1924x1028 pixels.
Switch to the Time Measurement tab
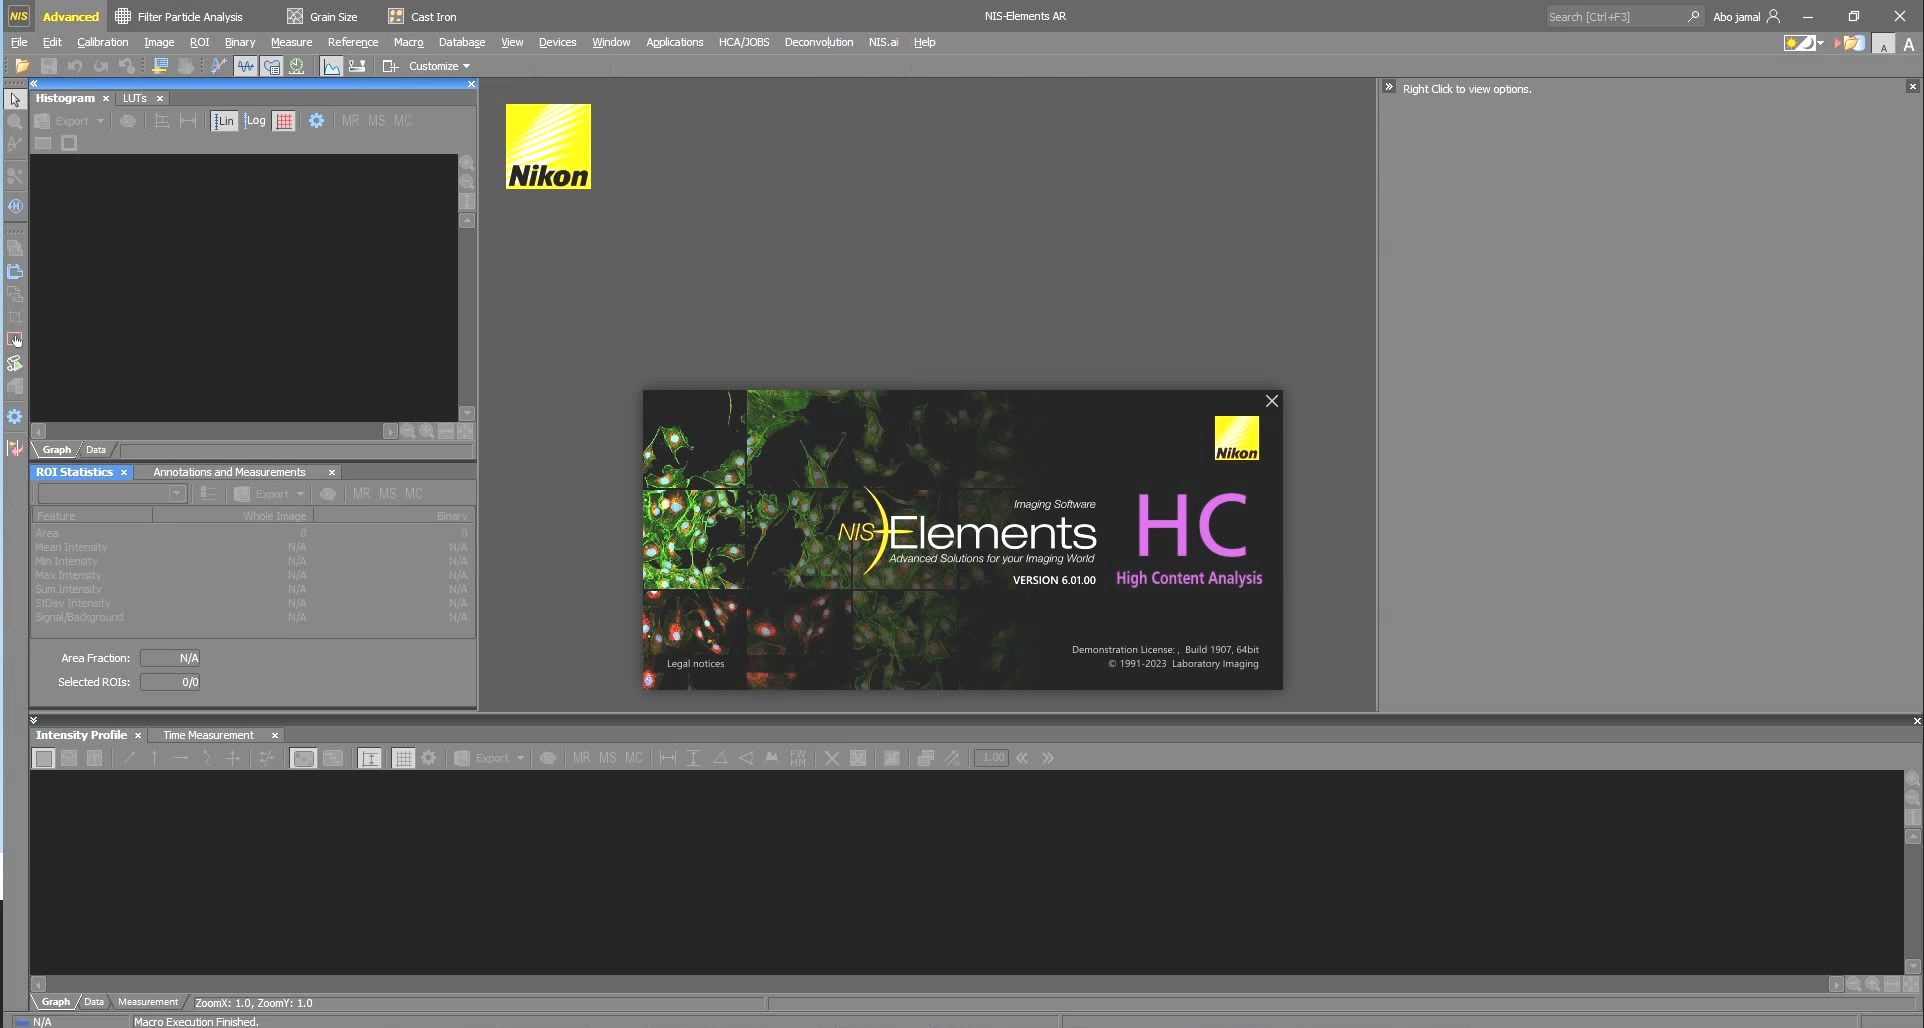(x=208, y=735)
